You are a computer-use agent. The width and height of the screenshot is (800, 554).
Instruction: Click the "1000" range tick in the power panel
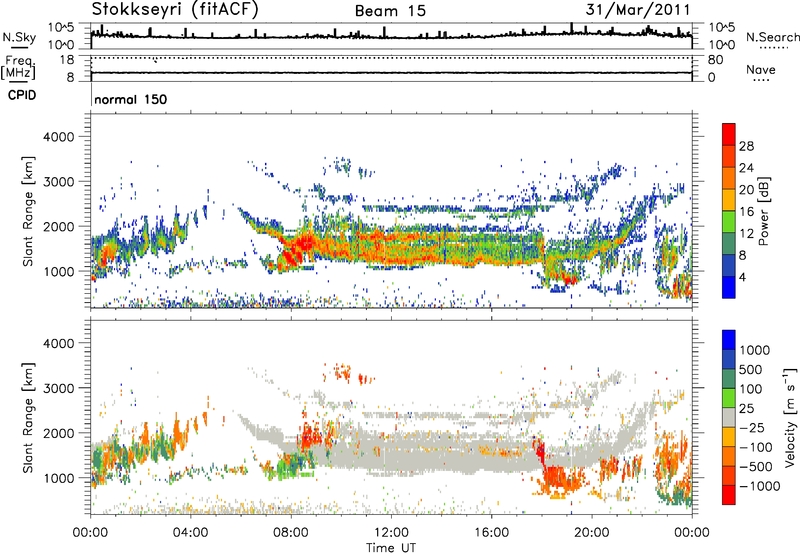pos(58,271)
